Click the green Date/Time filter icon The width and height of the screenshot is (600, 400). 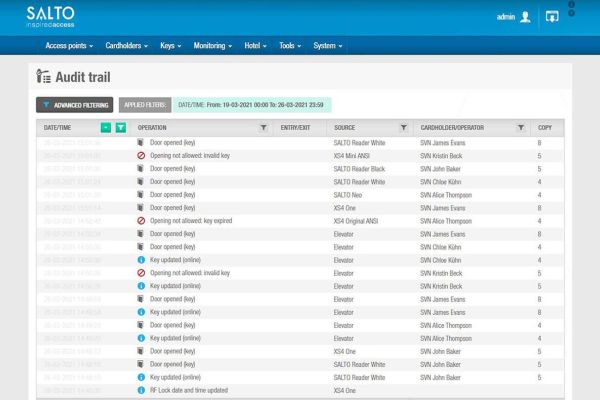pos(120,128)
